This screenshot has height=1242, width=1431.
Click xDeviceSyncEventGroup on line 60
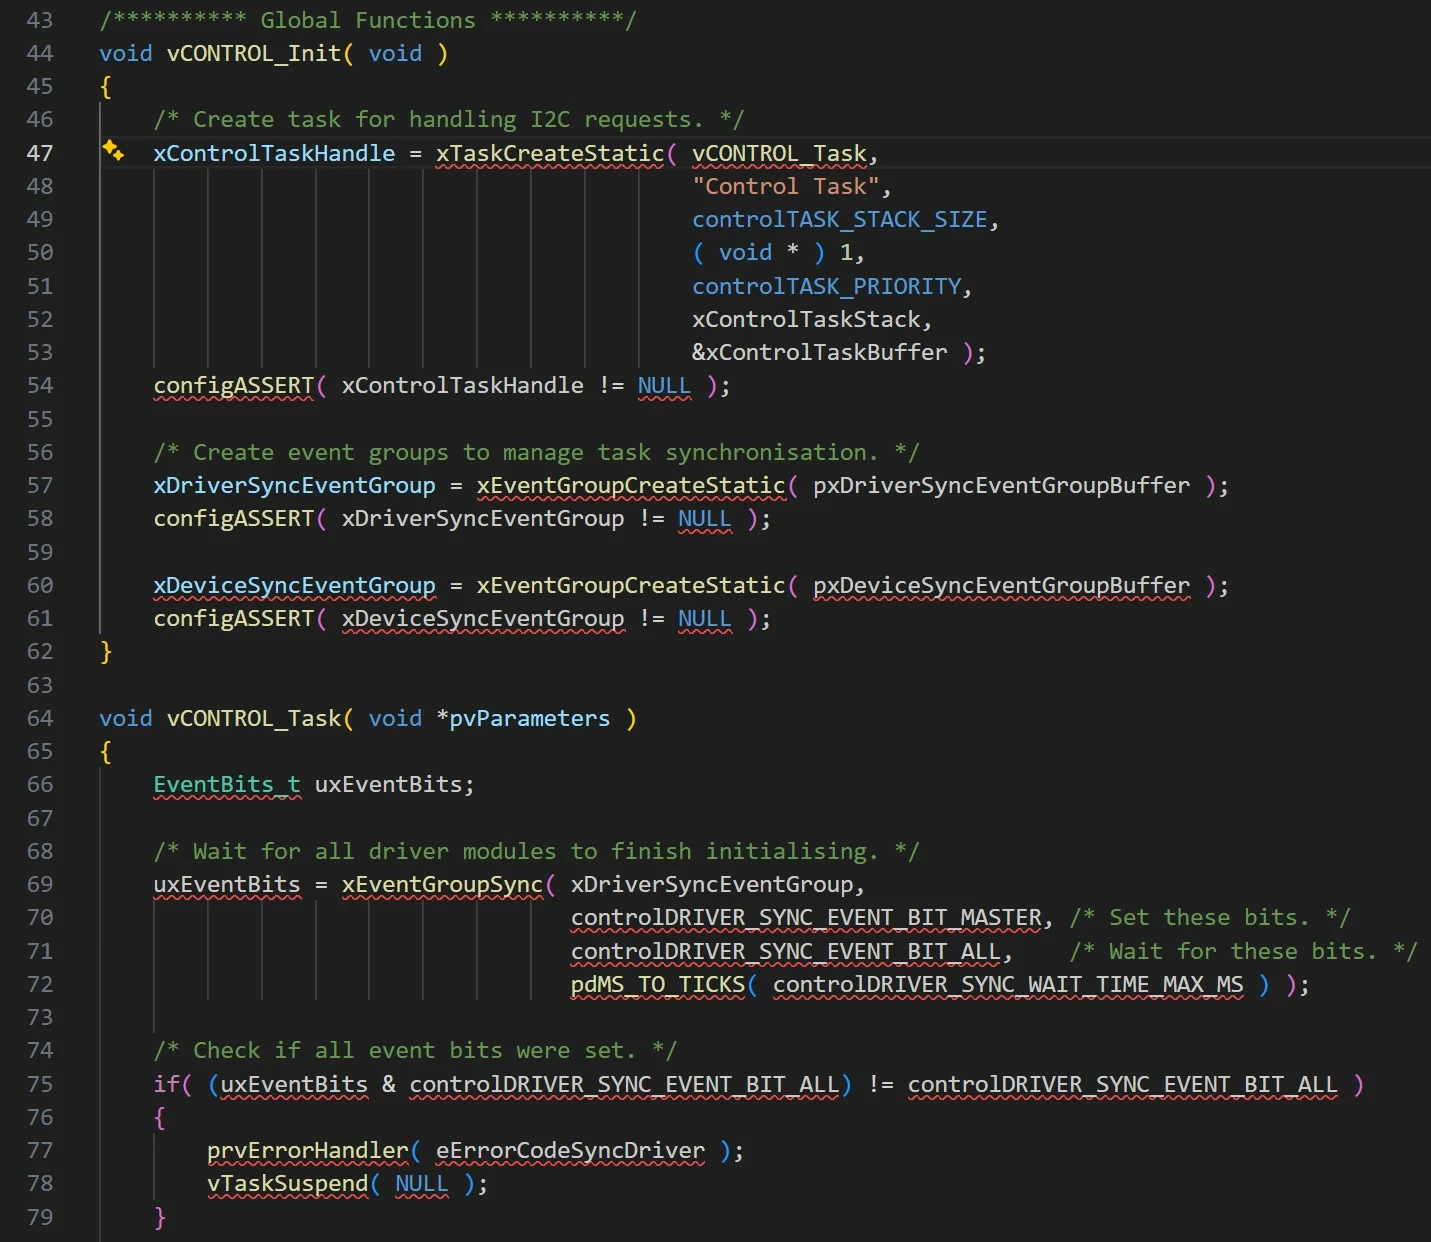(x=294, y=585)
